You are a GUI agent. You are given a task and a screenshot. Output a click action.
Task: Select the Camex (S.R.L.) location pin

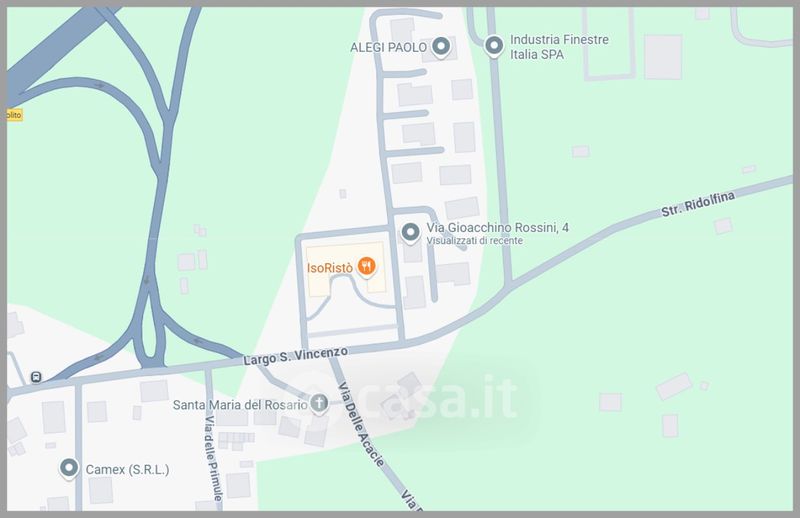pyautogui.click(x=69, y=468)
